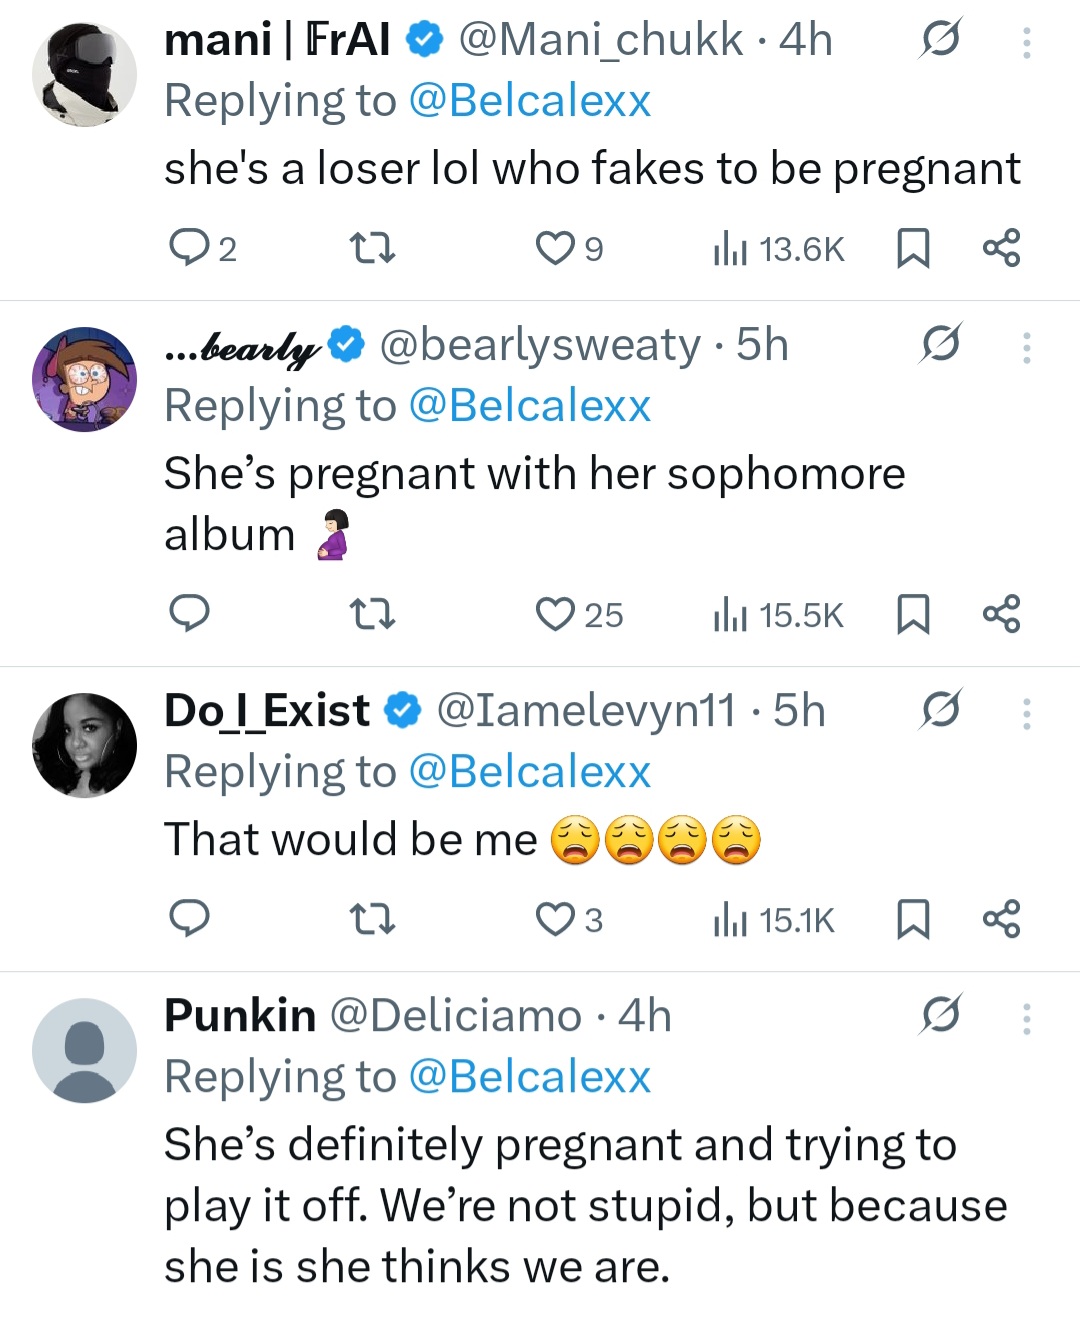
Task: Open more options for bearlysweaty's tweet
Action: tap(1026, 347)
